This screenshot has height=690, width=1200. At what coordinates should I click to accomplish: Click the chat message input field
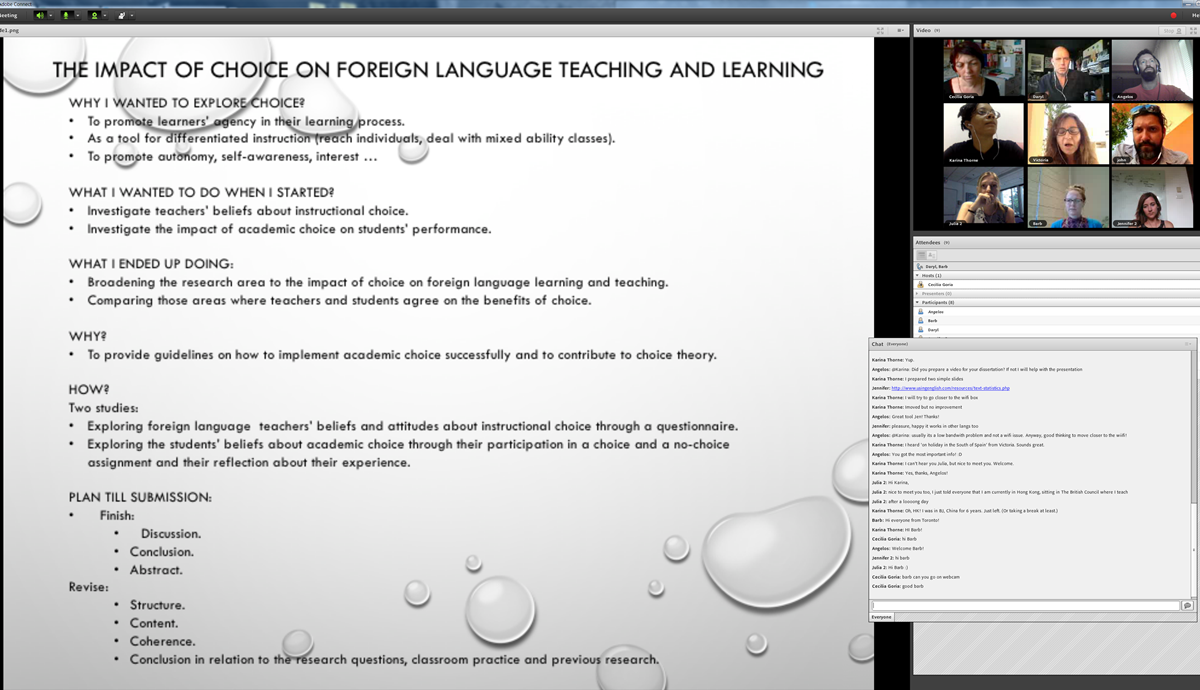pyautogui.click(x=1025, y=606)
